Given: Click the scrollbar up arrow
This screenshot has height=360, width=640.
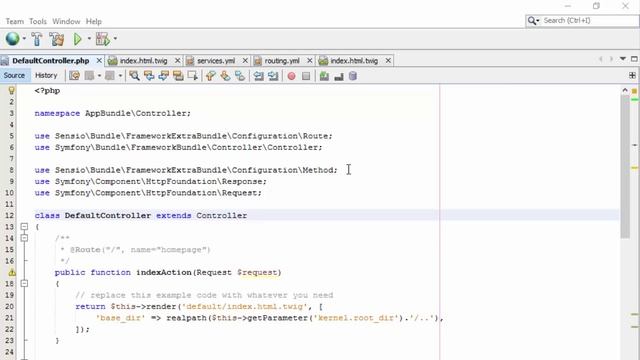Looking at the screenshot, I should point(625,90).
